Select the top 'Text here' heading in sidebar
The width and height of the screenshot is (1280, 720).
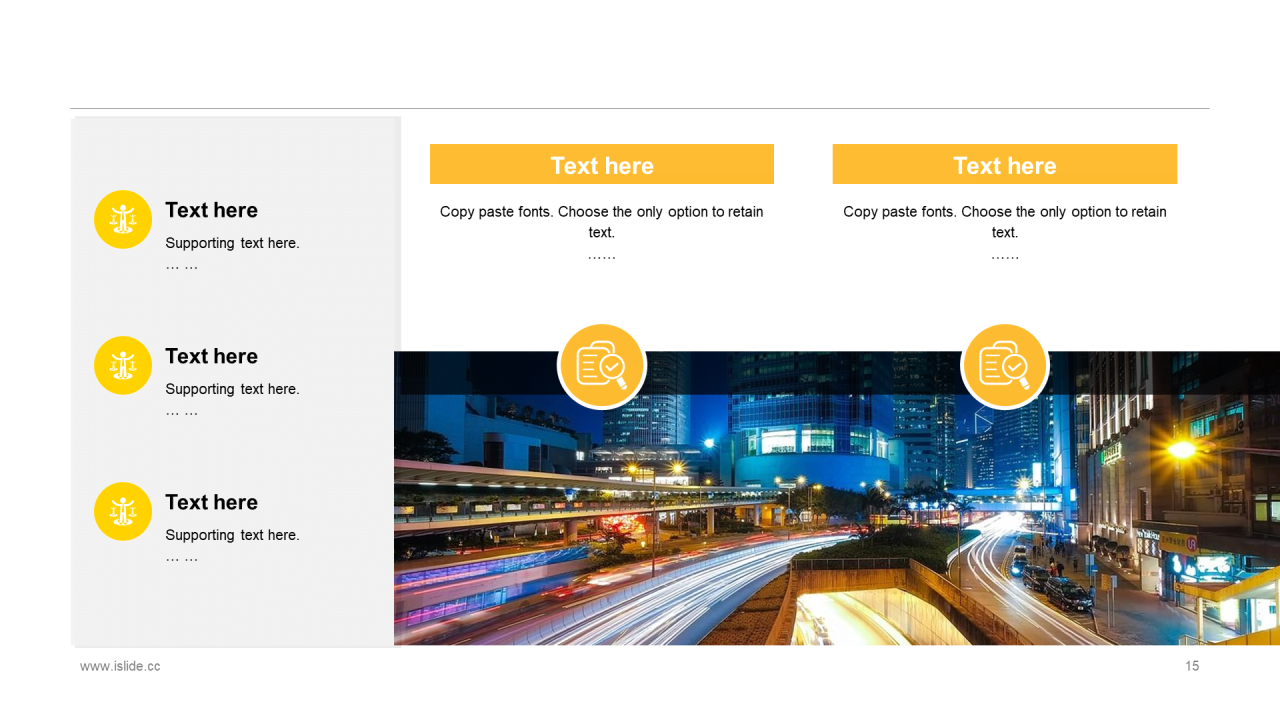[211, 210]
